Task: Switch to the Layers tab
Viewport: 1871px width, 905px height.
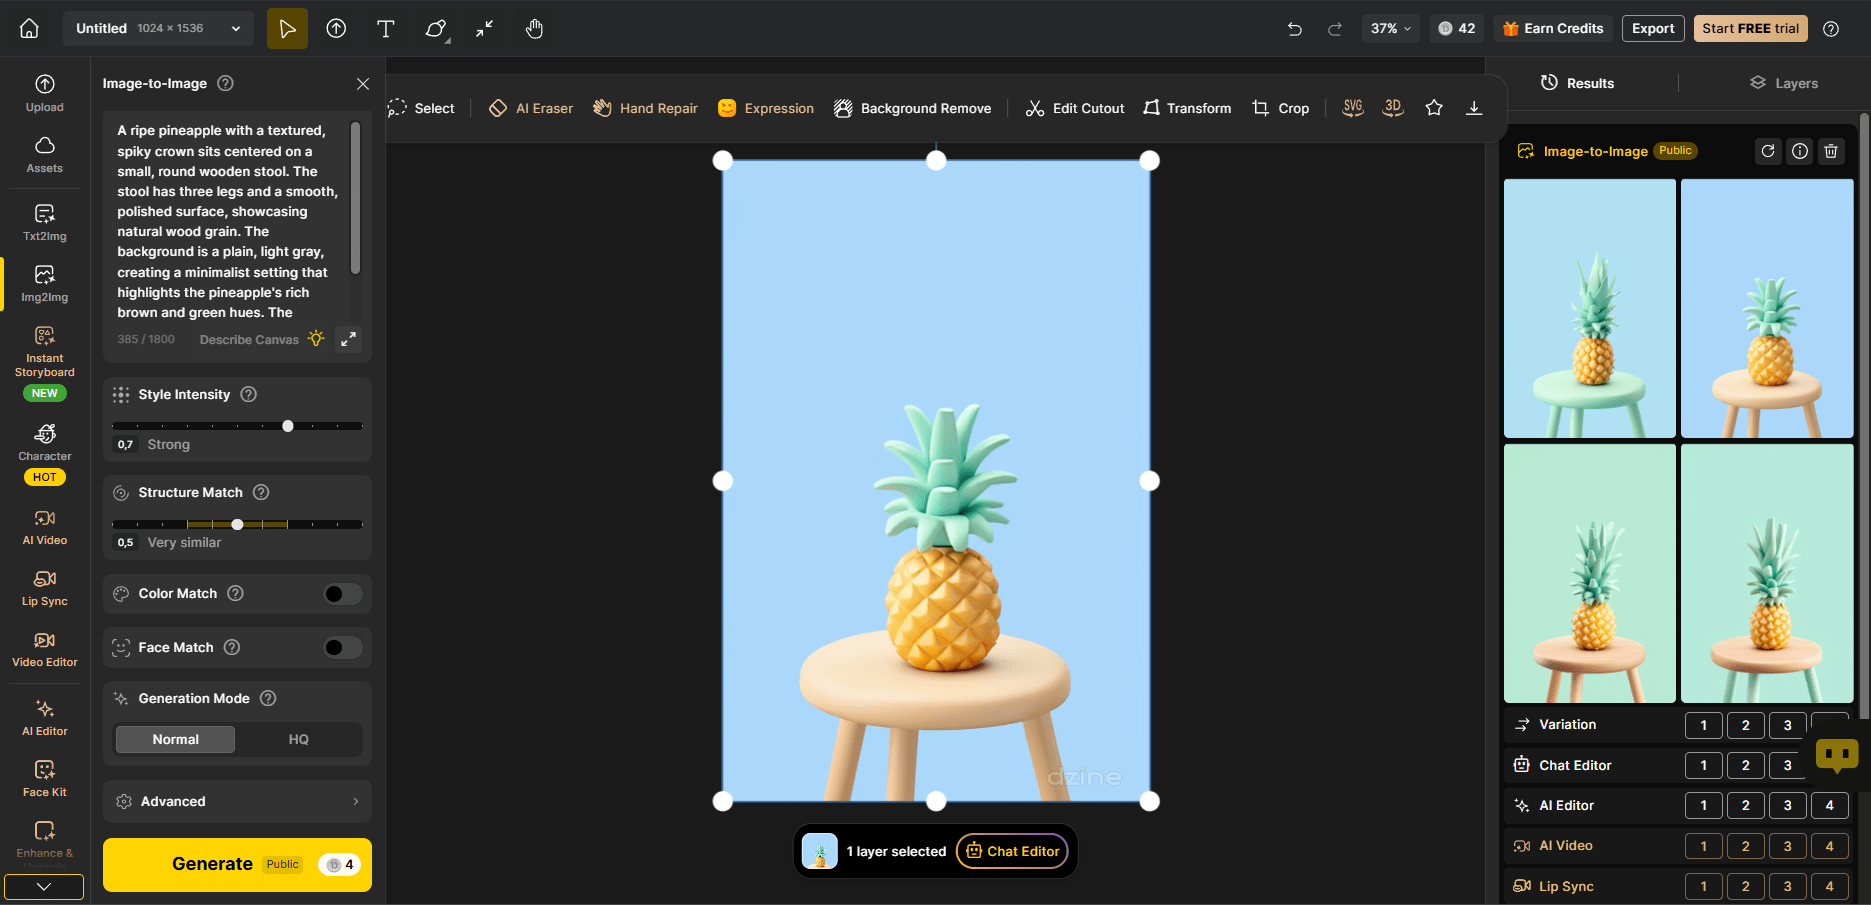Action: [x=1784, y=83]
